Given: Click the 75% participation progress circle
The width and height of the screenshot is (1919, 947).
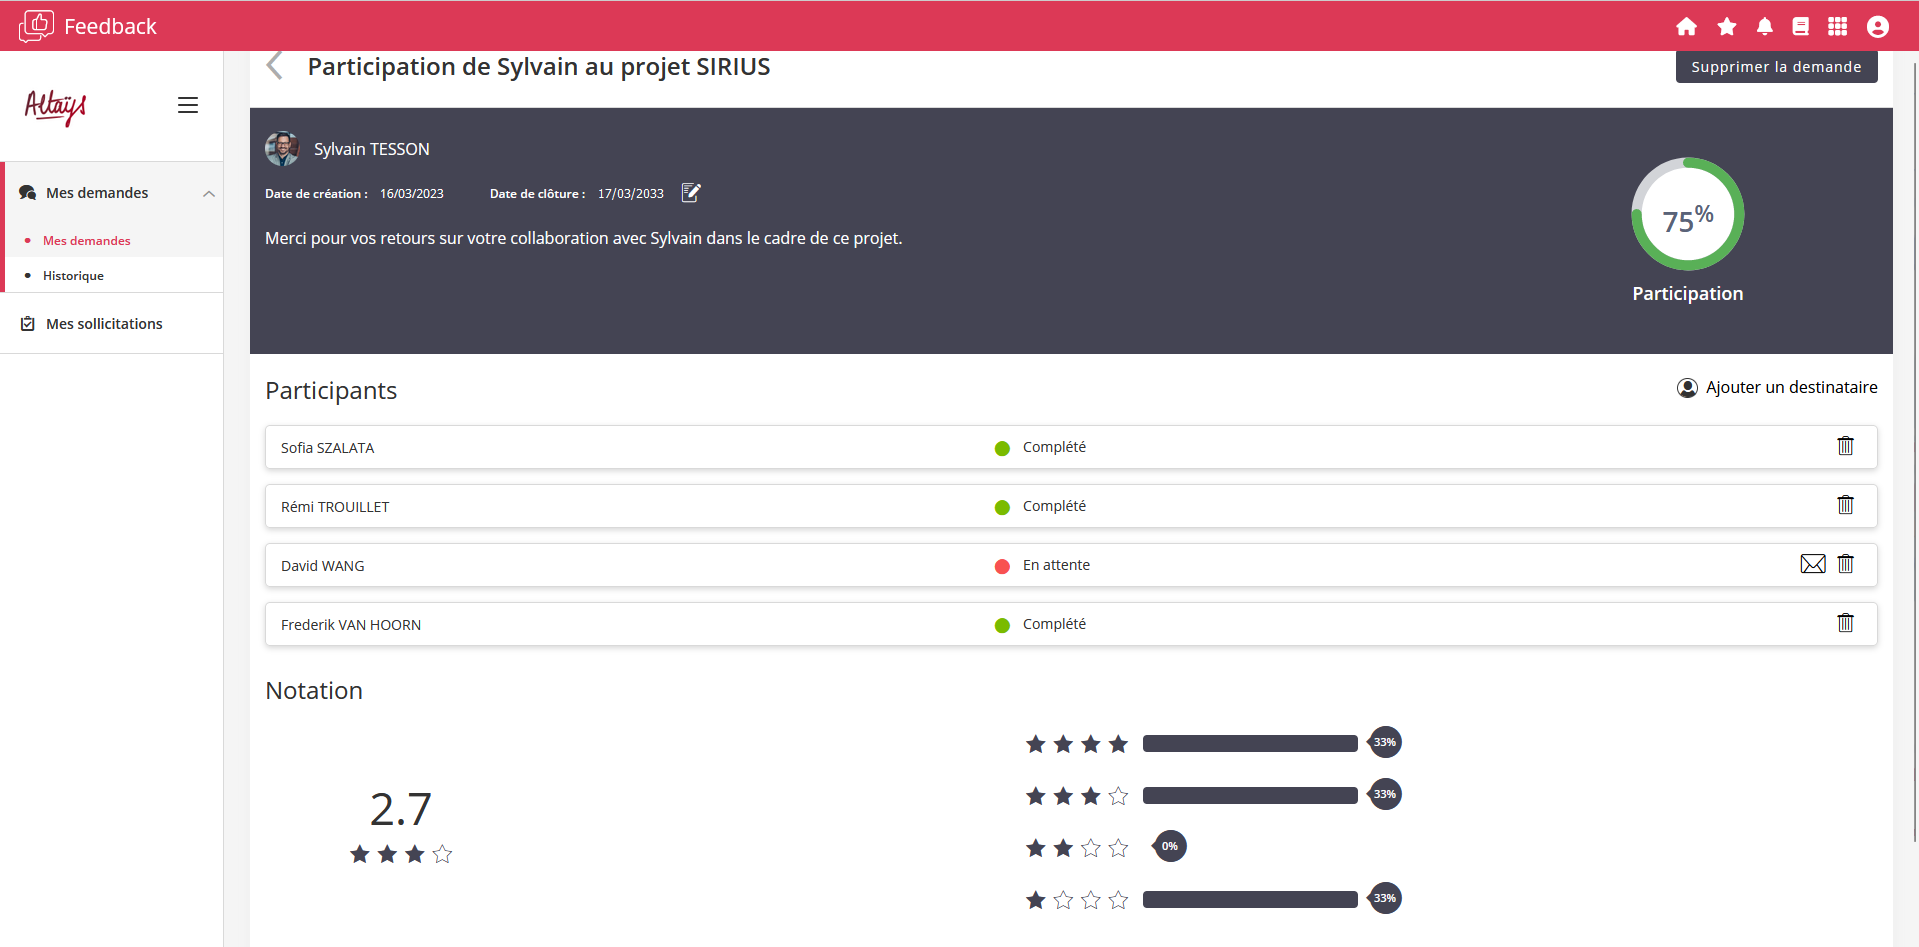Looking at the screenshot, I should [x=1687, y=214].
